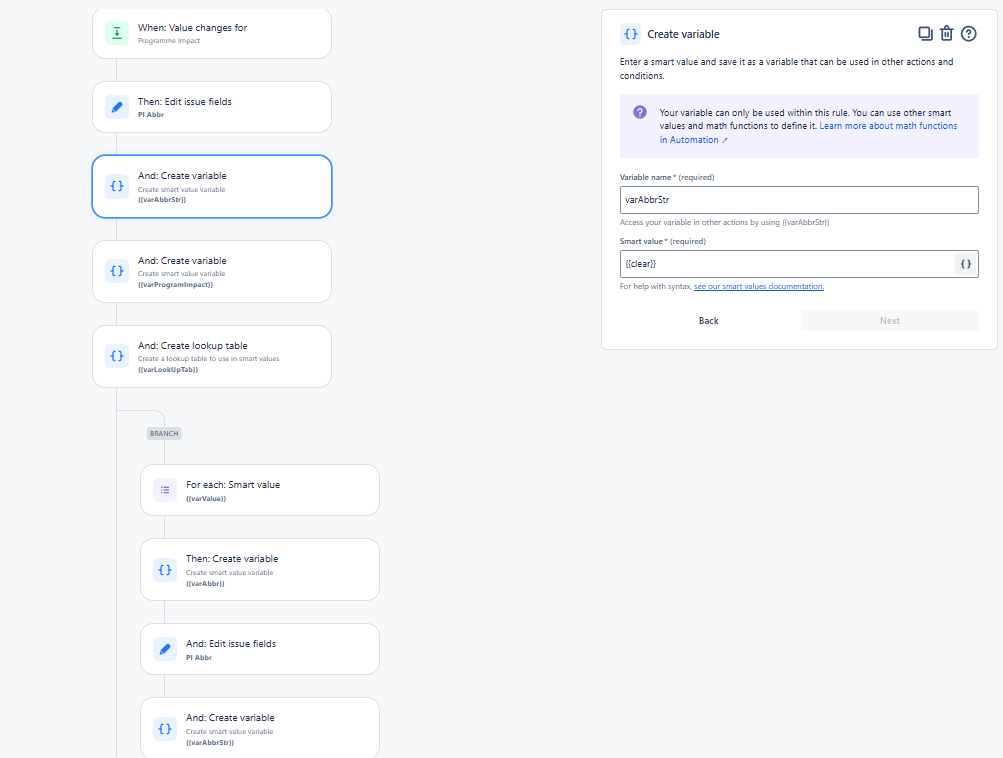Click the duplicate component icon

click(925, 33)
